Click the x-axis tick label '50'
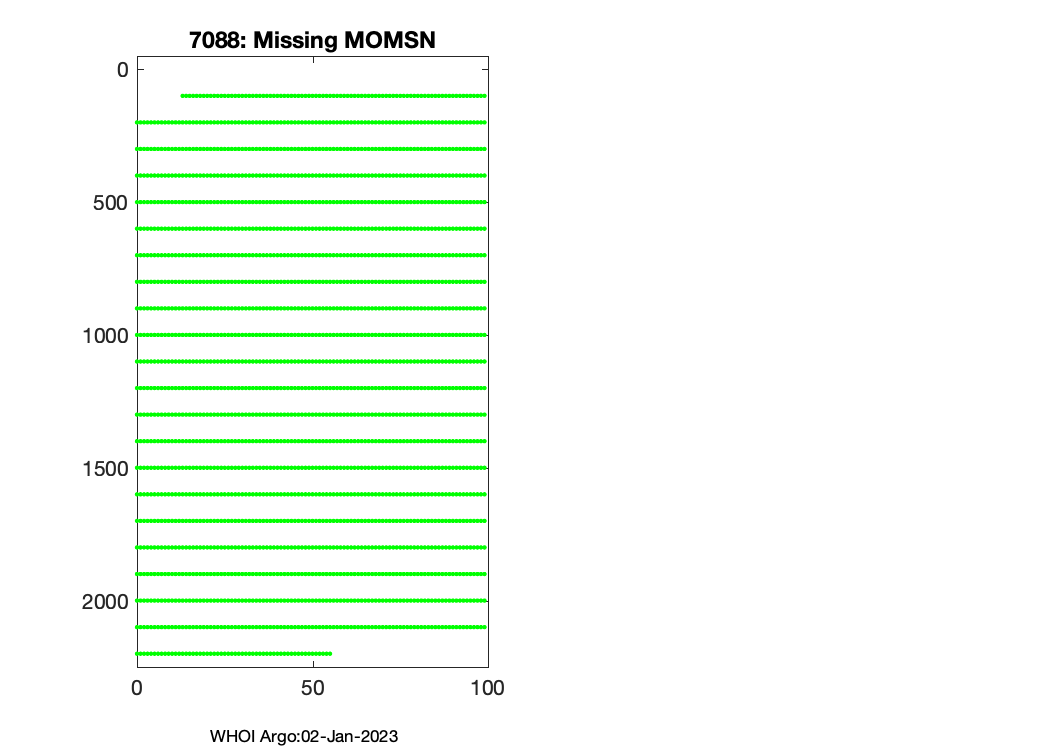This screenshot has width=1050, height=750. (x=313, y=688)
